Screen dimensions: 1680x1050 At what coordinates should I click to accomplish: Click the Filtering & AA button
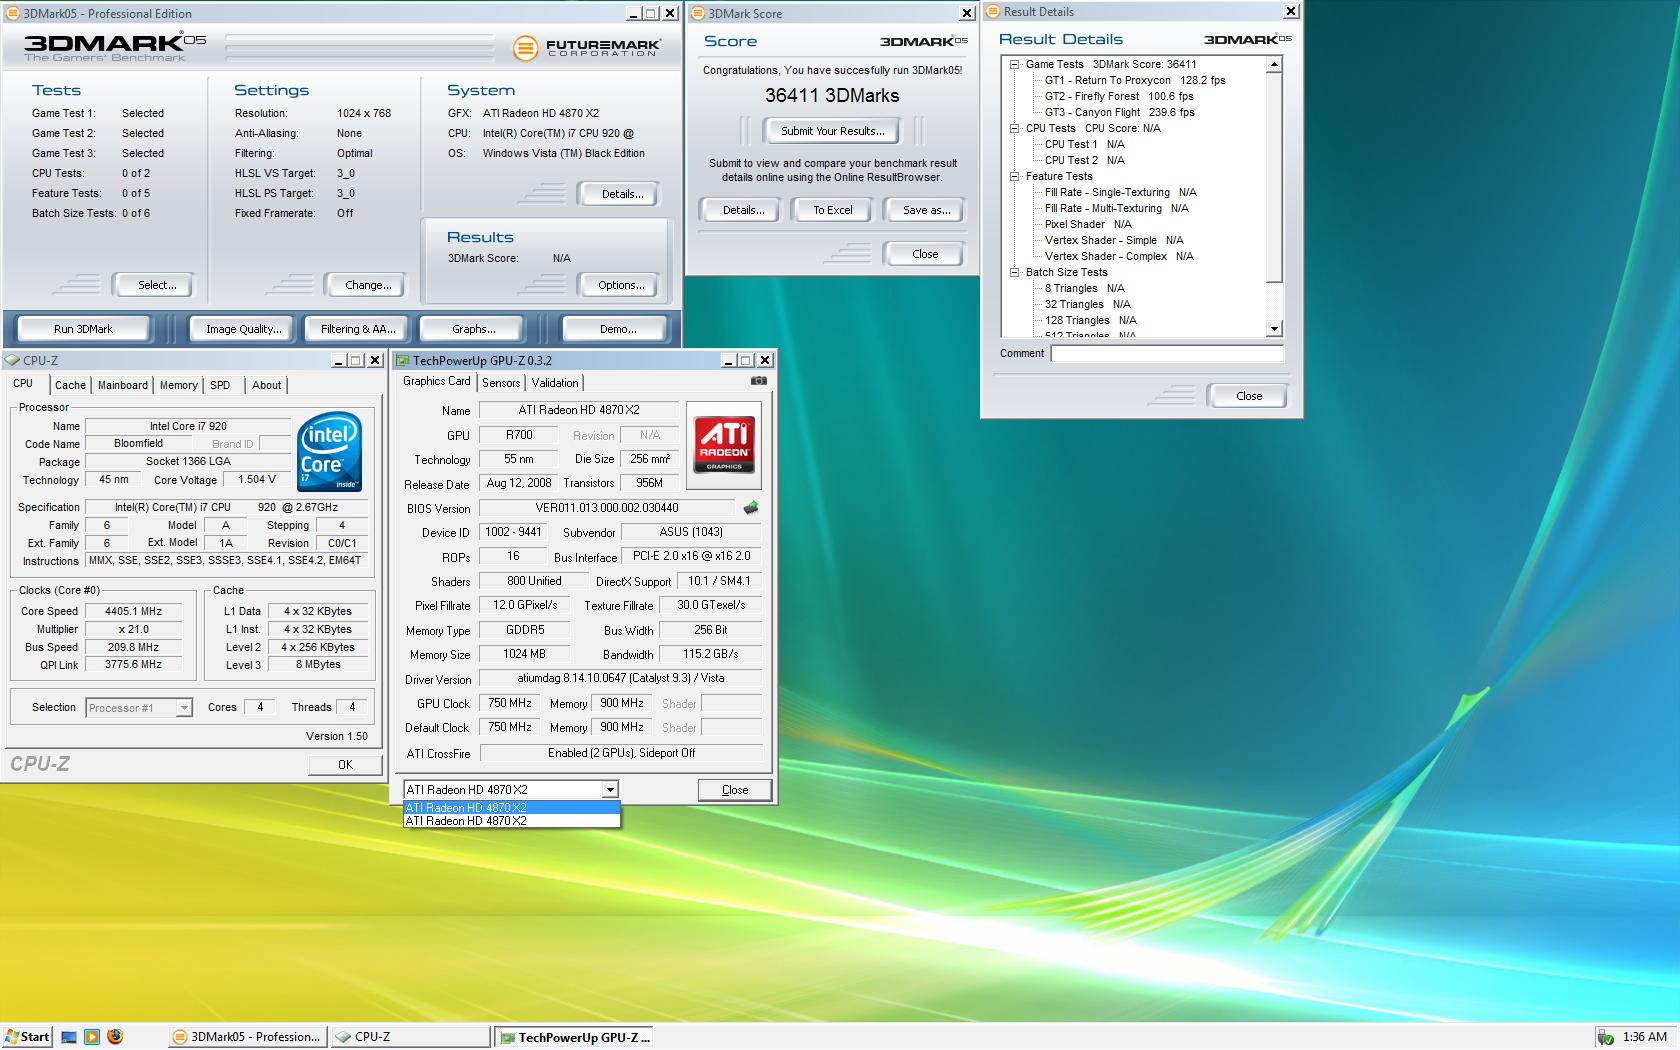point(358,329)
